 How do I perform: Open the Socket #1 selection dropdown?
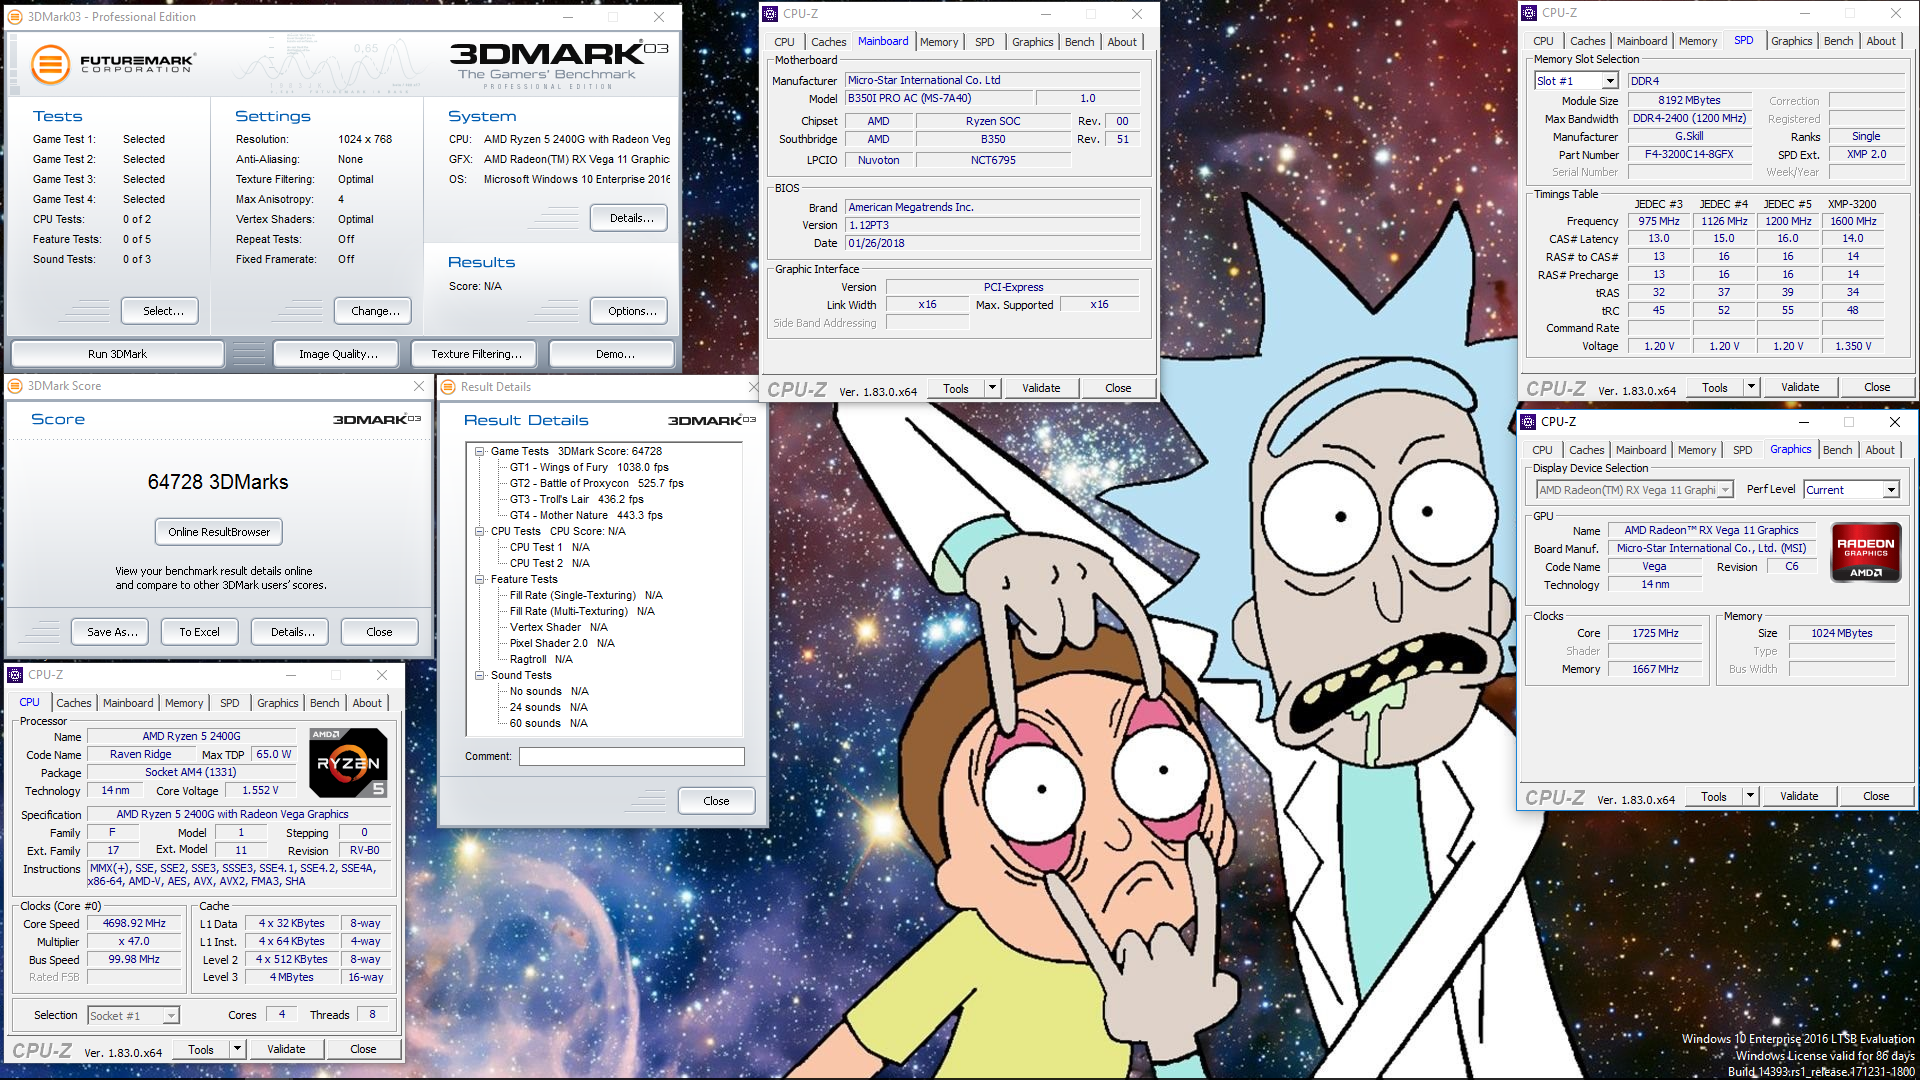(171, 1016)
